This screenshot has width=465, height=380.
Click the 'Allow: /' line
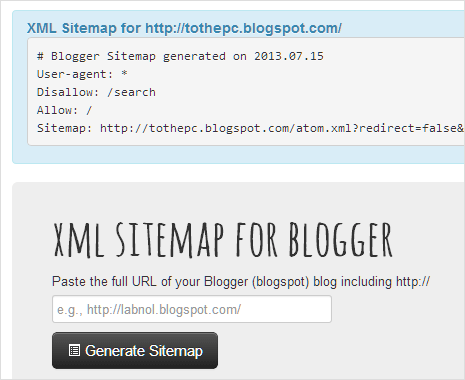[x=64, y=110]
